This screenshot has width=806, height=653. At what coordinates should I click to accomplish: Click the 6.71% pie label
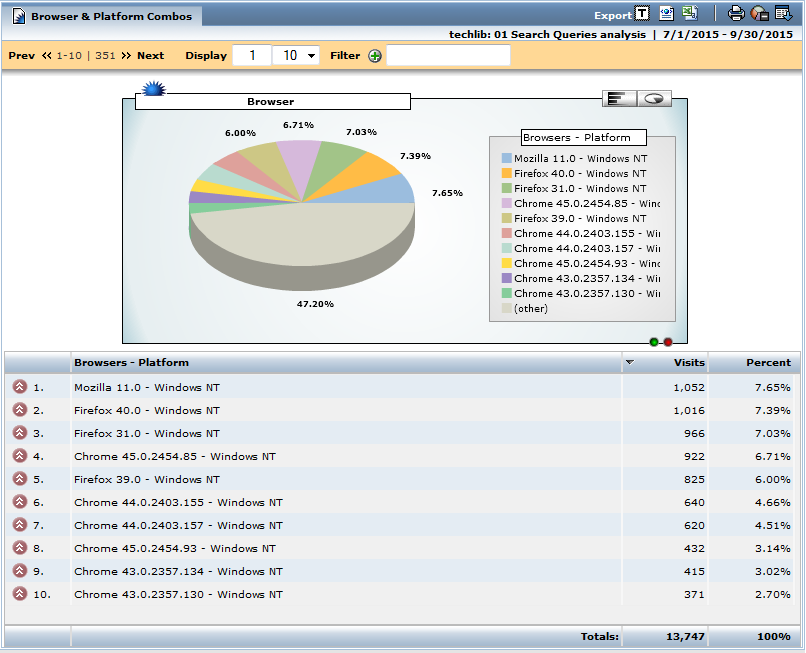(x=298, y=125)
